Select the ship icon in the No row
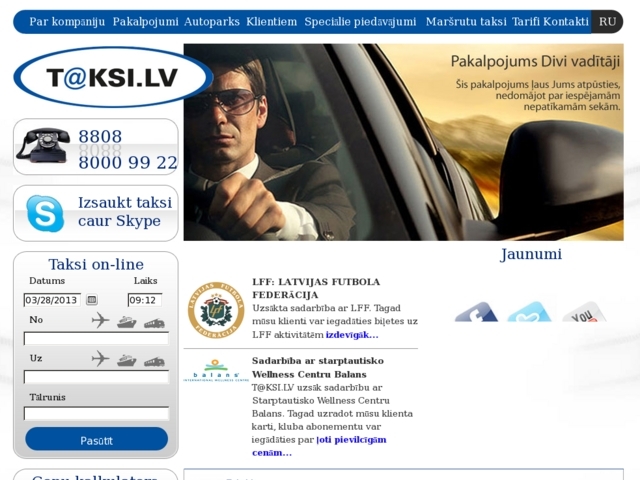This screenshot has width=640, height=480. coord(127,322)
